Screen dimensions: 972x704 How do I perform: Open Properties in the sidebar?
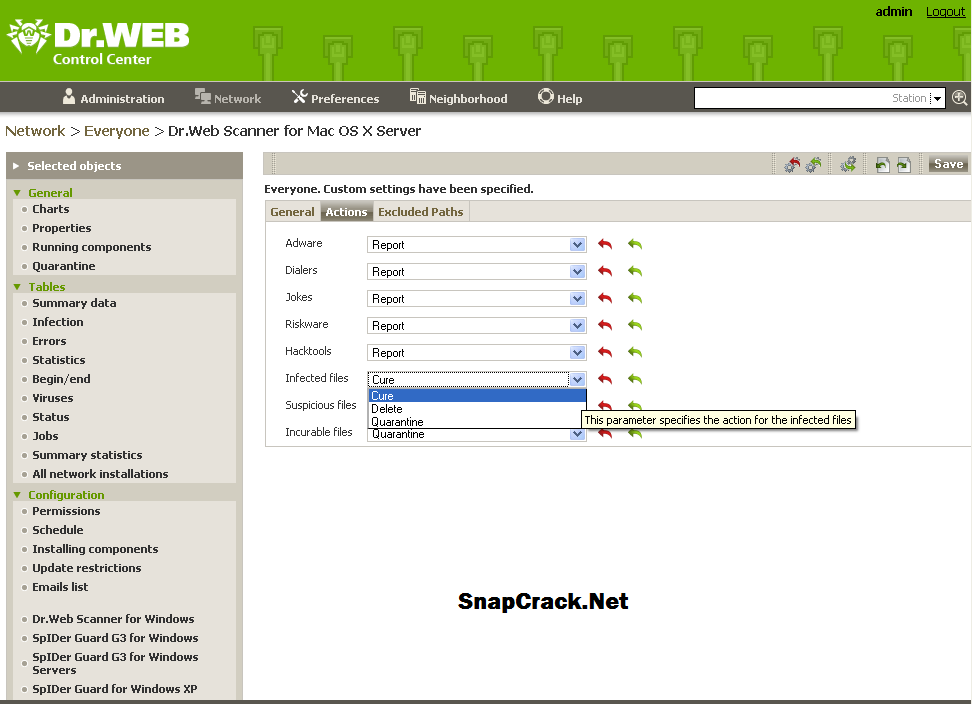tap(61, 228)
